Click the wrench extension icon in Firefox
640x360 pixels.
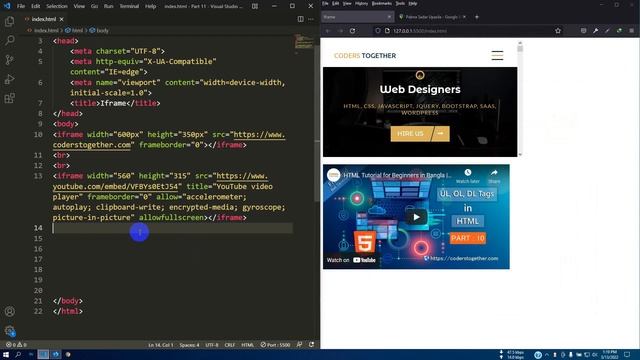(596, 31)
